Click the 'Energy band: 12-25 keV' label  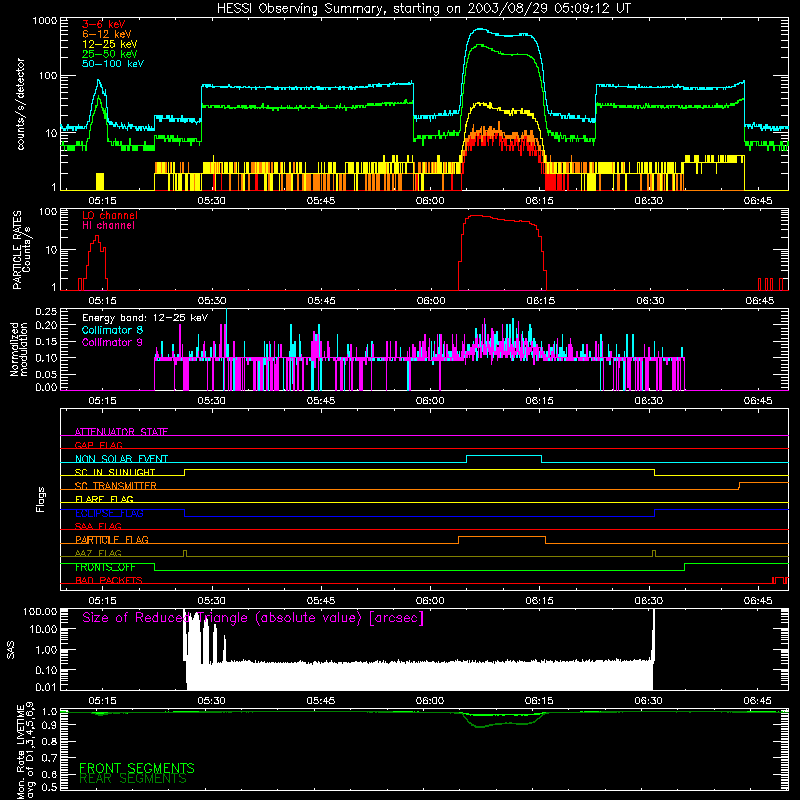[x=145, y=318]
